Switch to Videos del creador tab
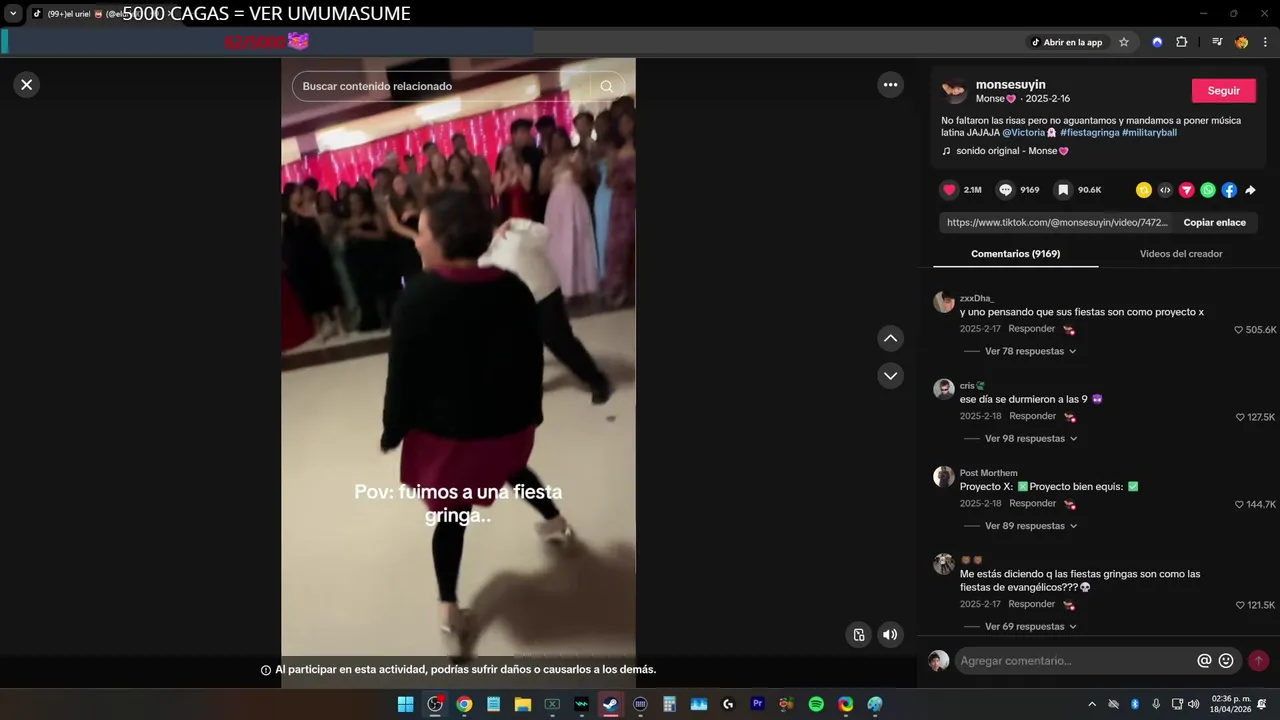 click(x=1181, y=254)
